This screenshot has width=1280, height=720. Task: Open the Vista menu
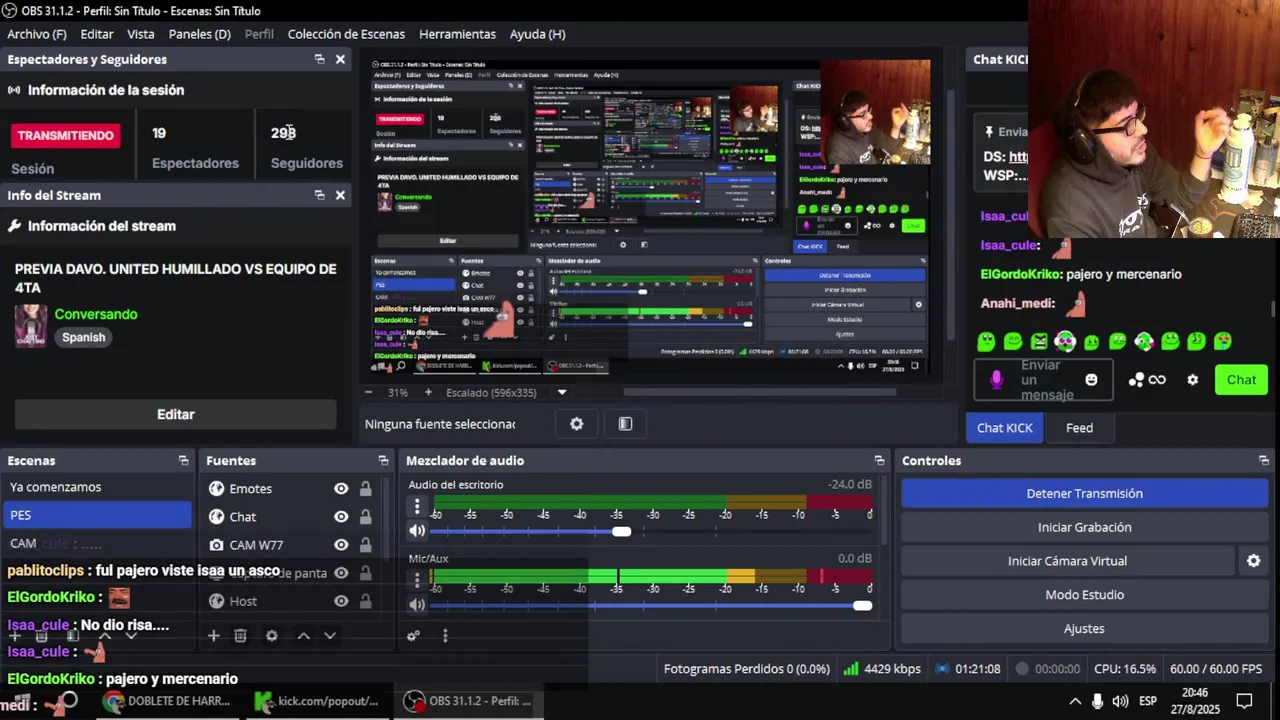pos(141,34)
